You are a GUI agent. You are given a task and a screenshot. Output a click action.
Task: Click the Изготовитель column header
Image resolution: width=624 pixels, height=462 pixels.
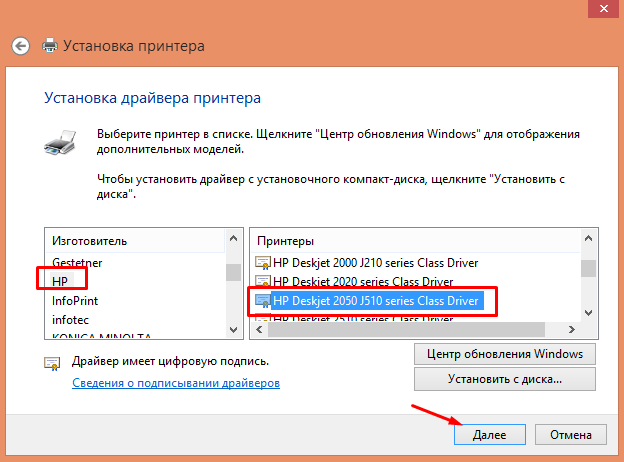[x=135, y=241]
